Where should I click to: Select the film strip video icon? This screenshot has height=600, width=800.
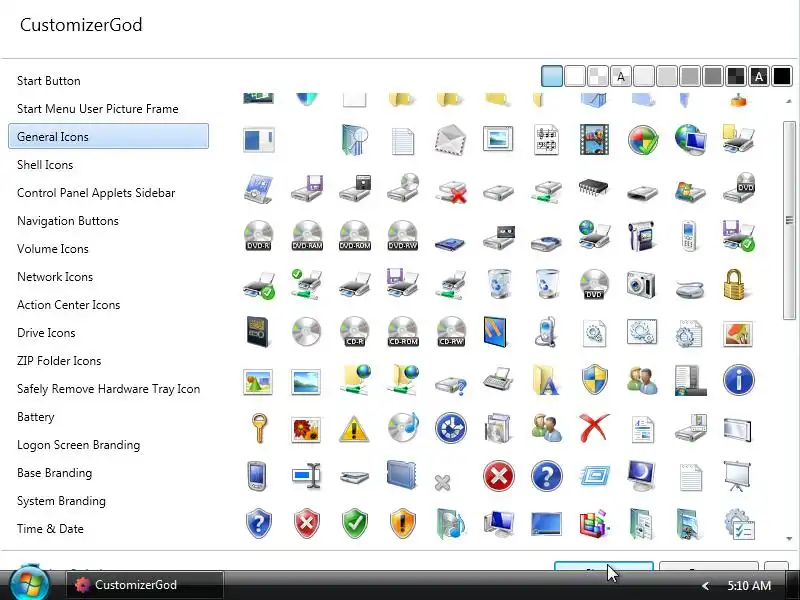(x=594, y=139)
